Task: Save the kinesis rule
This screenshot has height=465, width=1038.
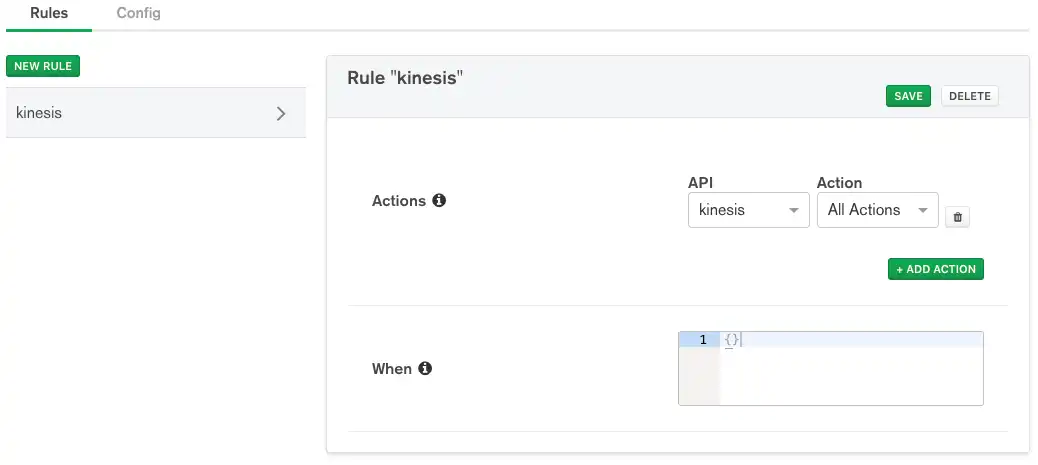Action: [908, 96]
